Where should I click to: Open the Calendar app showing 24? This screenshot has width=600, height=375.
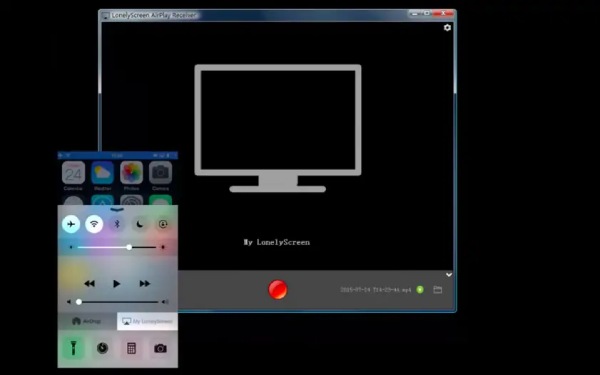coord(73,173)
